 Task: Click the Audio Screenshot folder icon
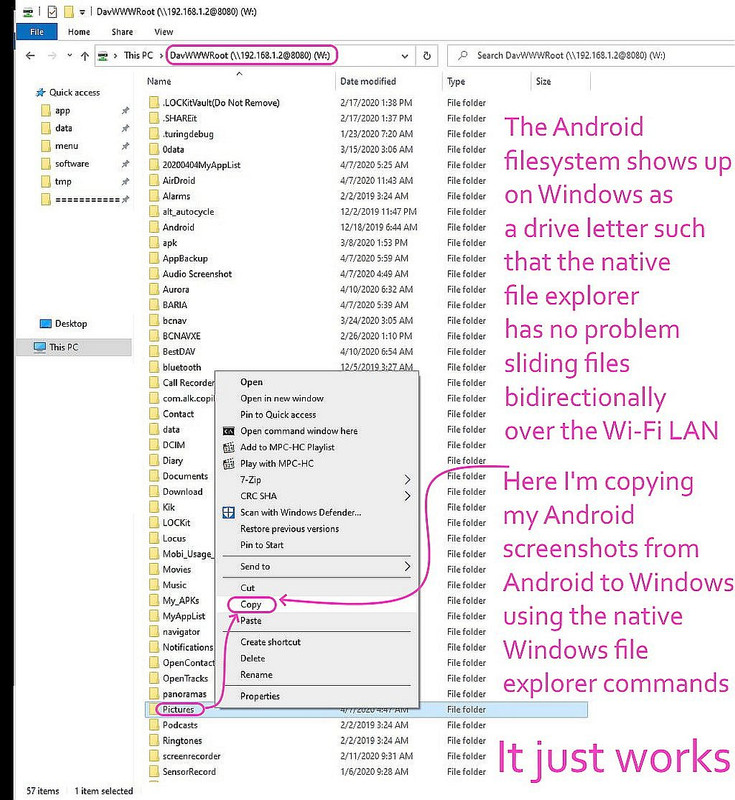click(154, 274)
